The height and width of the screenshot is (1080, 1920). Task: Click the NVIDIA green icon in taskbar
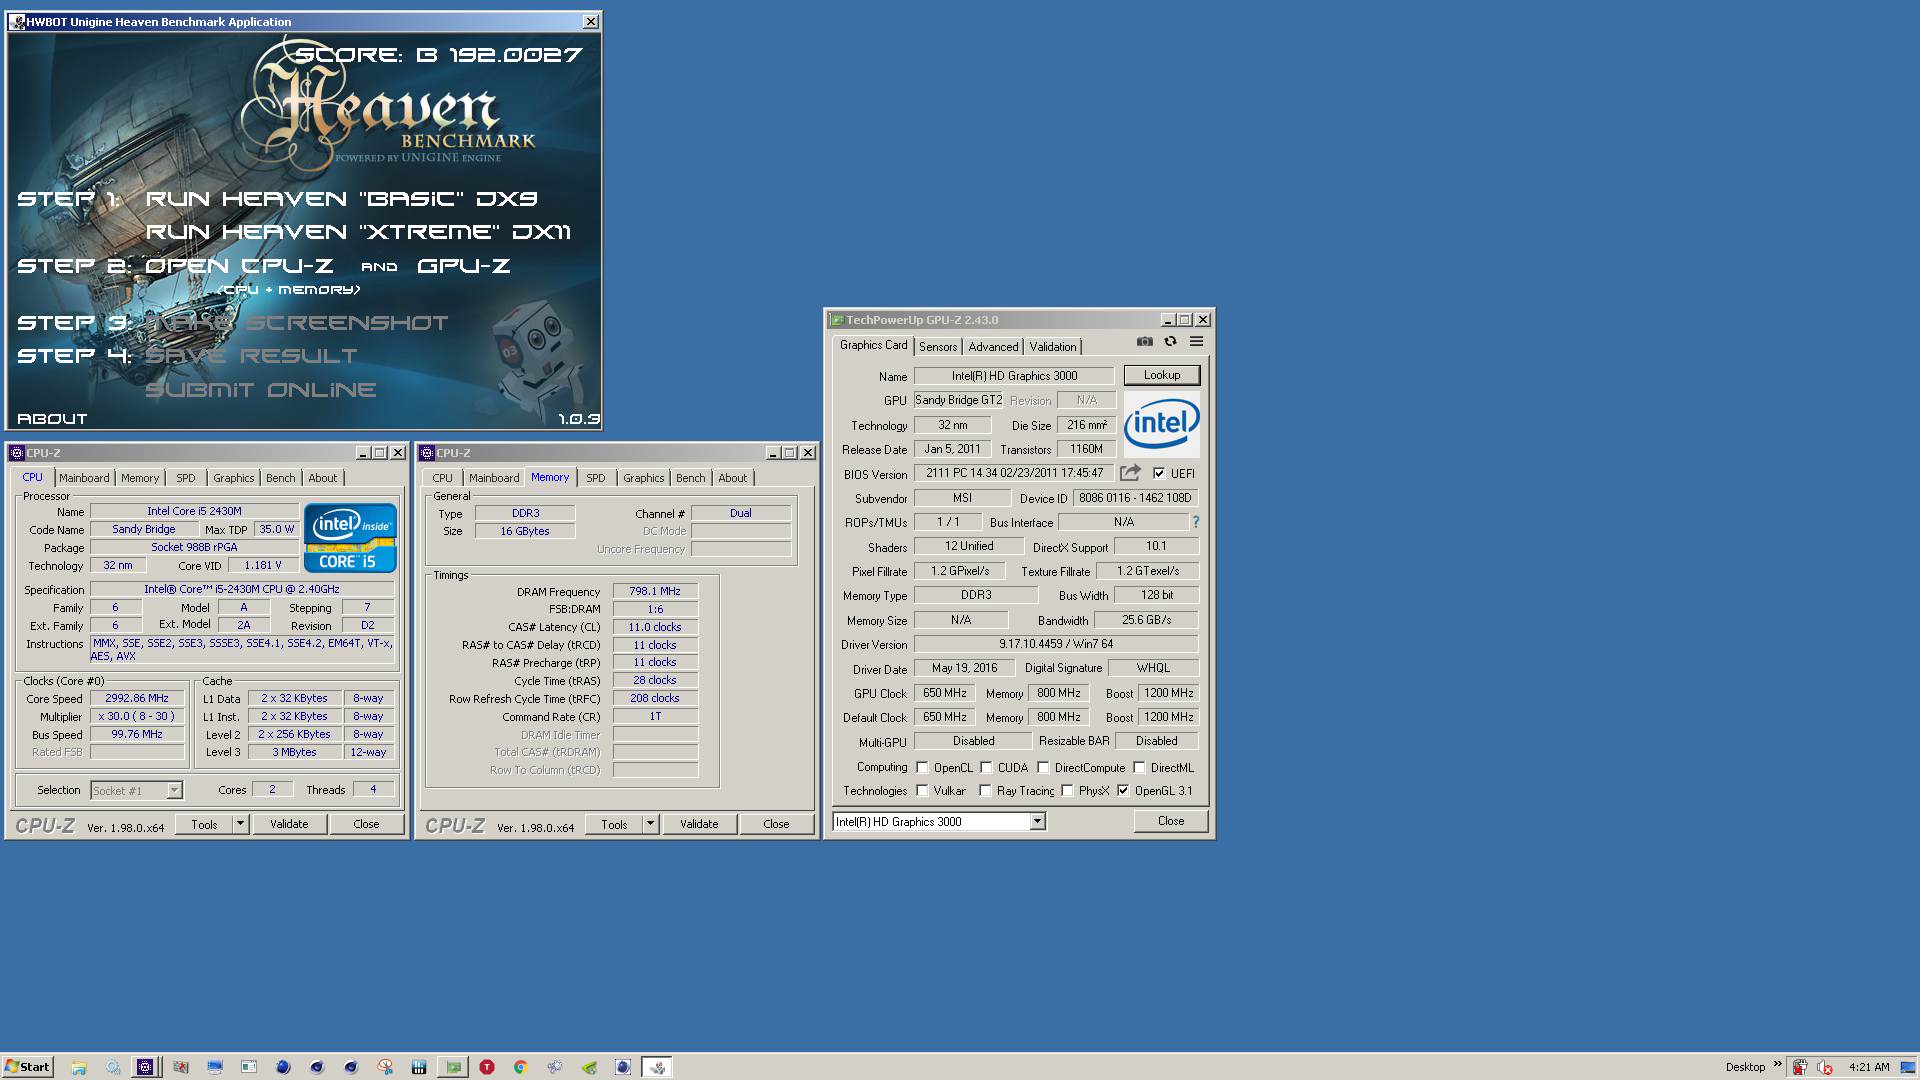point(590,1067)
